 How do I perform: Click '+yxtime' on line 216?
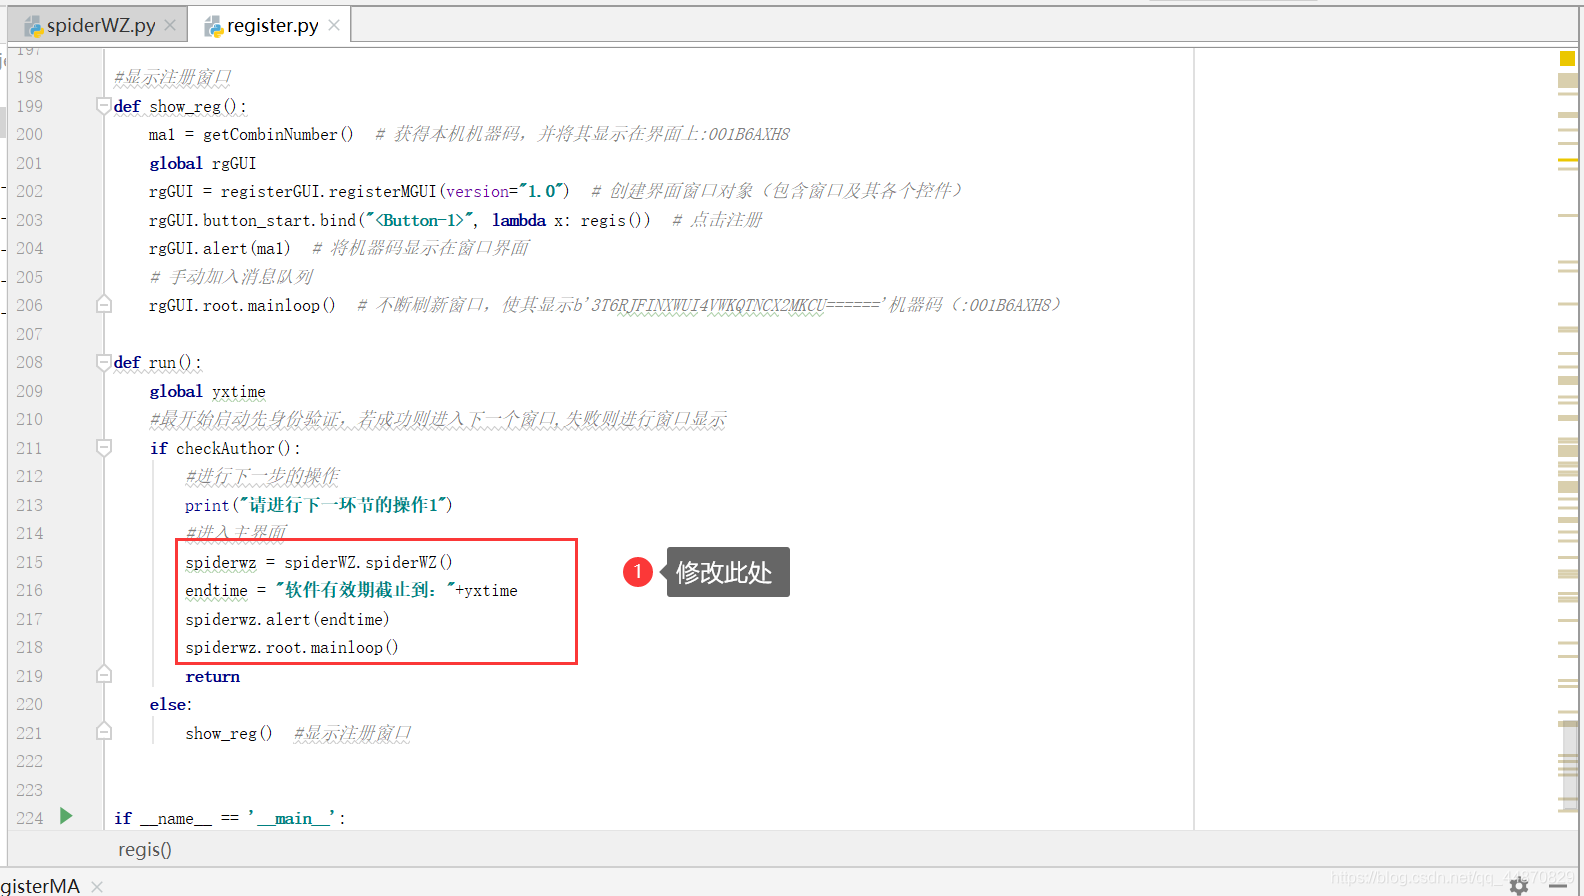tap(486, 590)
